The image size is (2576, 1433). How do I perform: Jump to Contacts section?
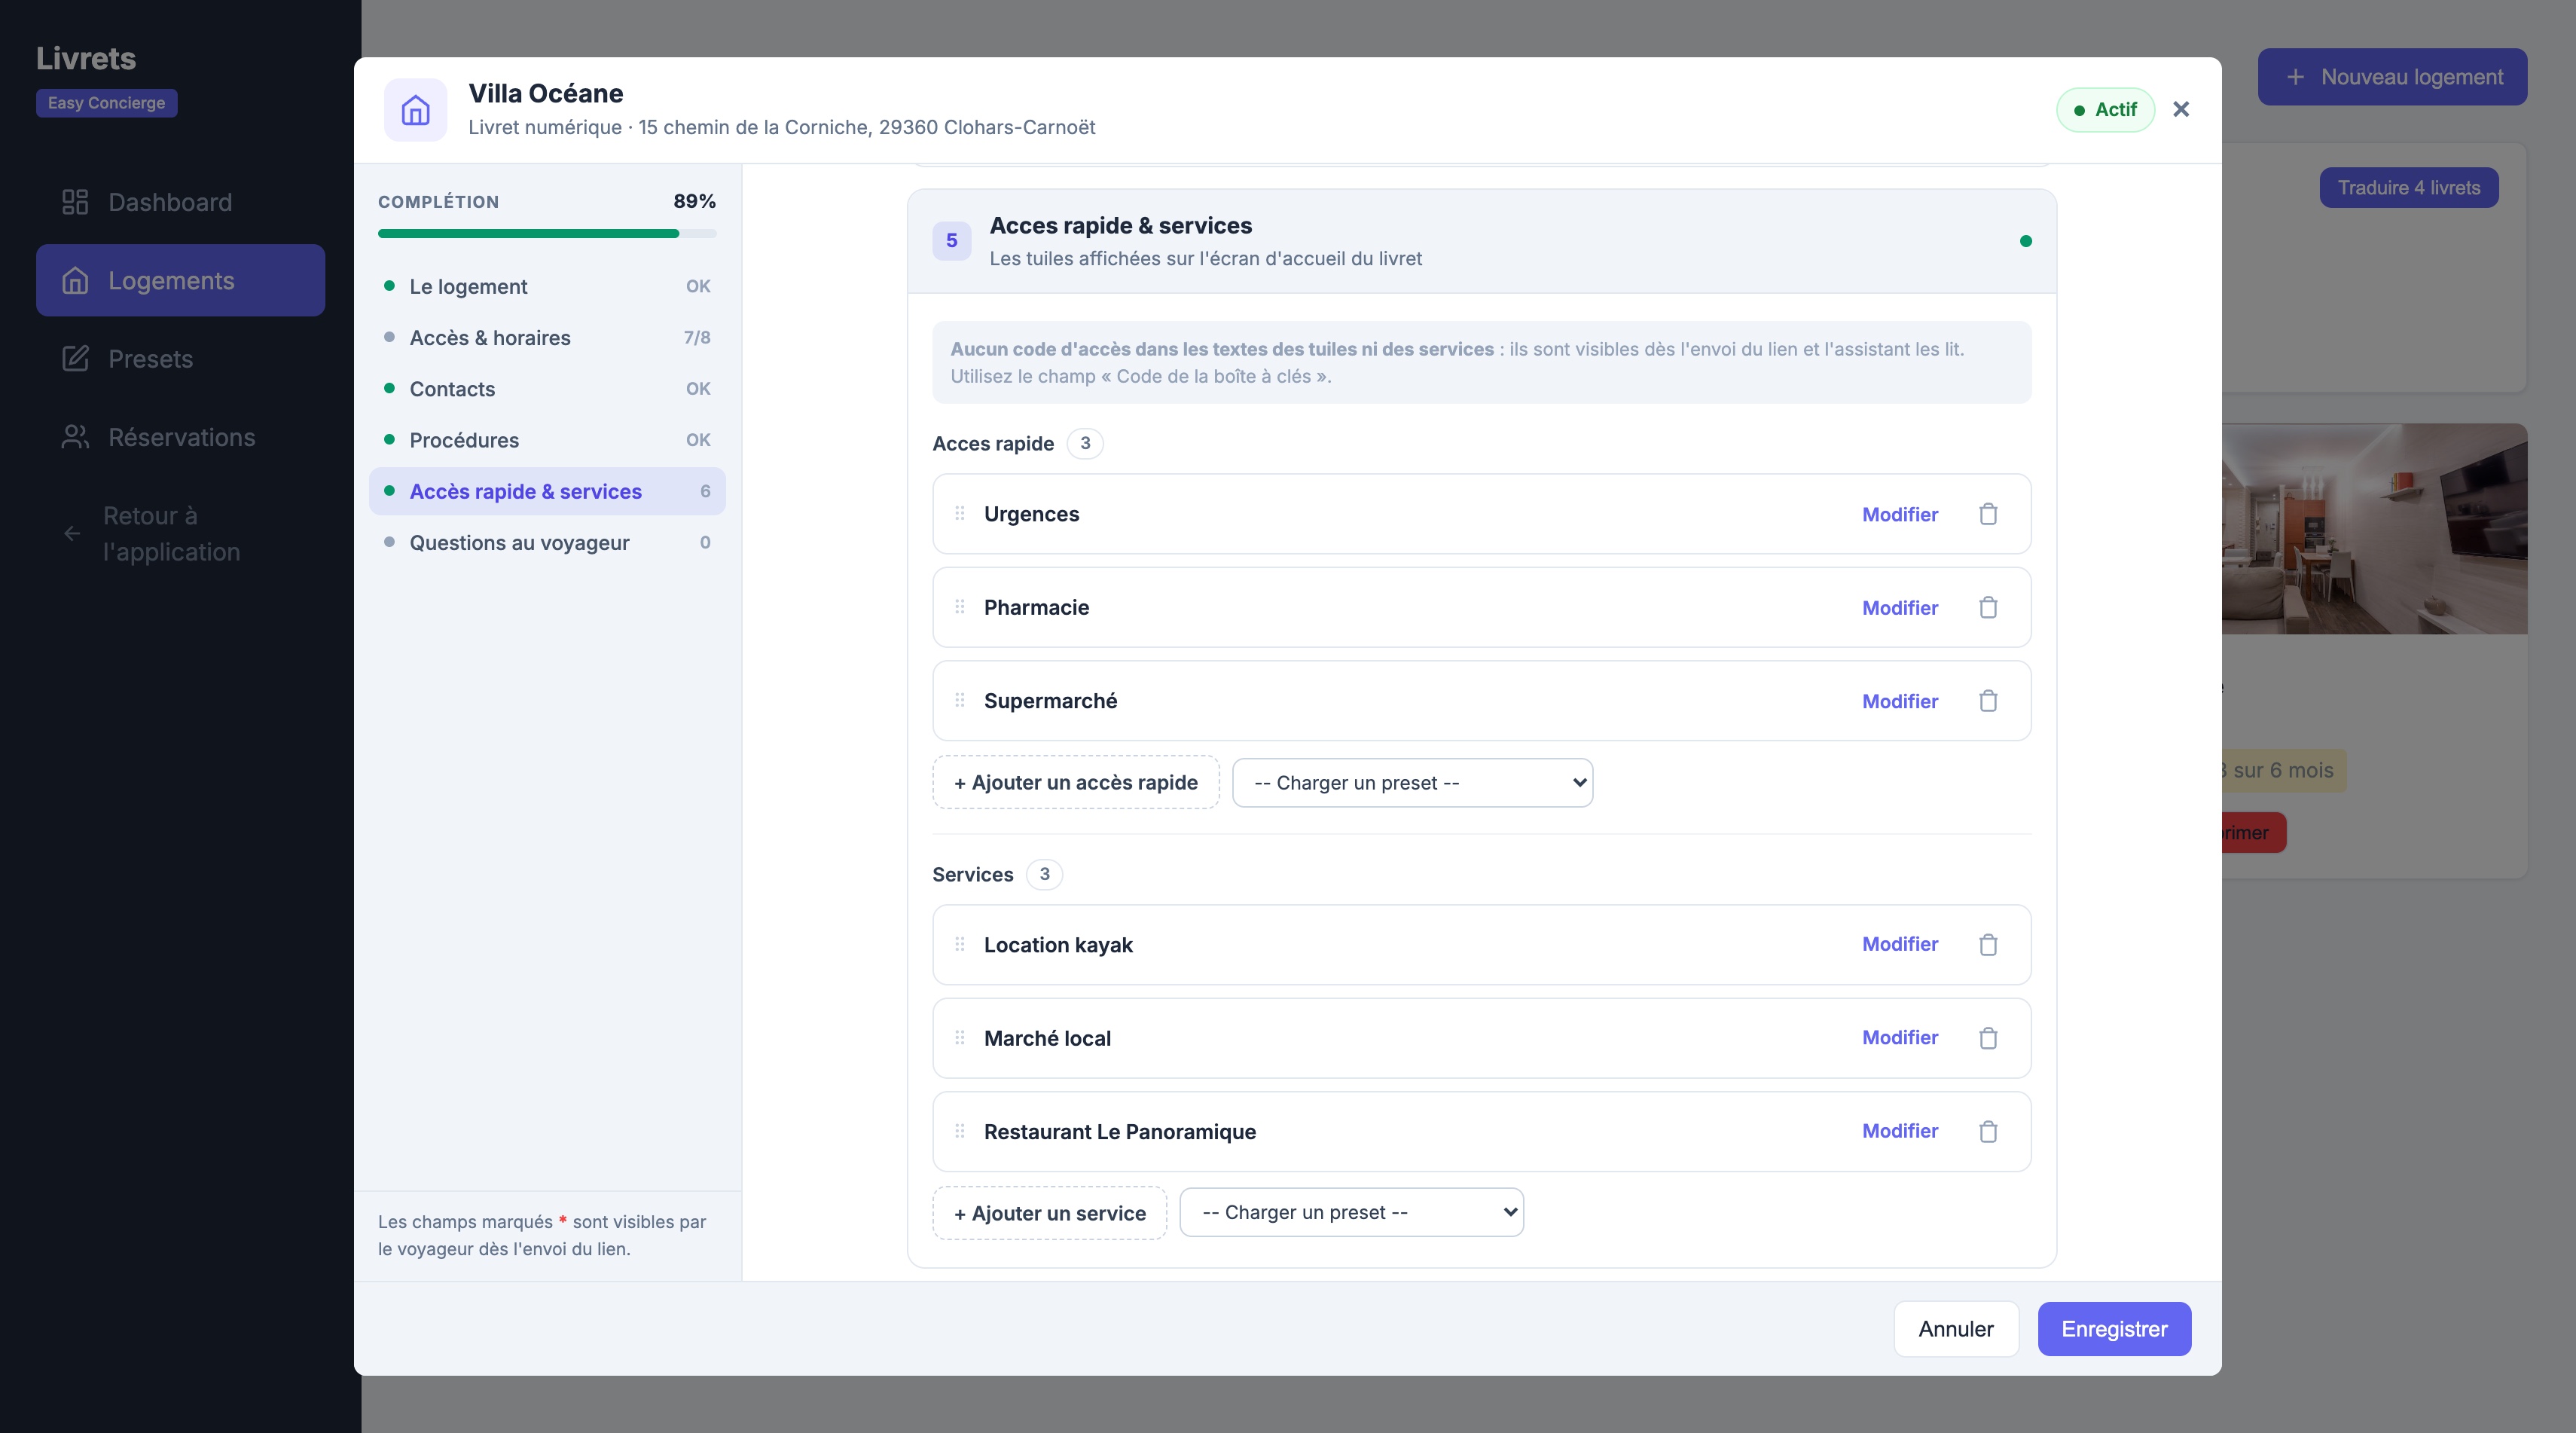[547, 389]
